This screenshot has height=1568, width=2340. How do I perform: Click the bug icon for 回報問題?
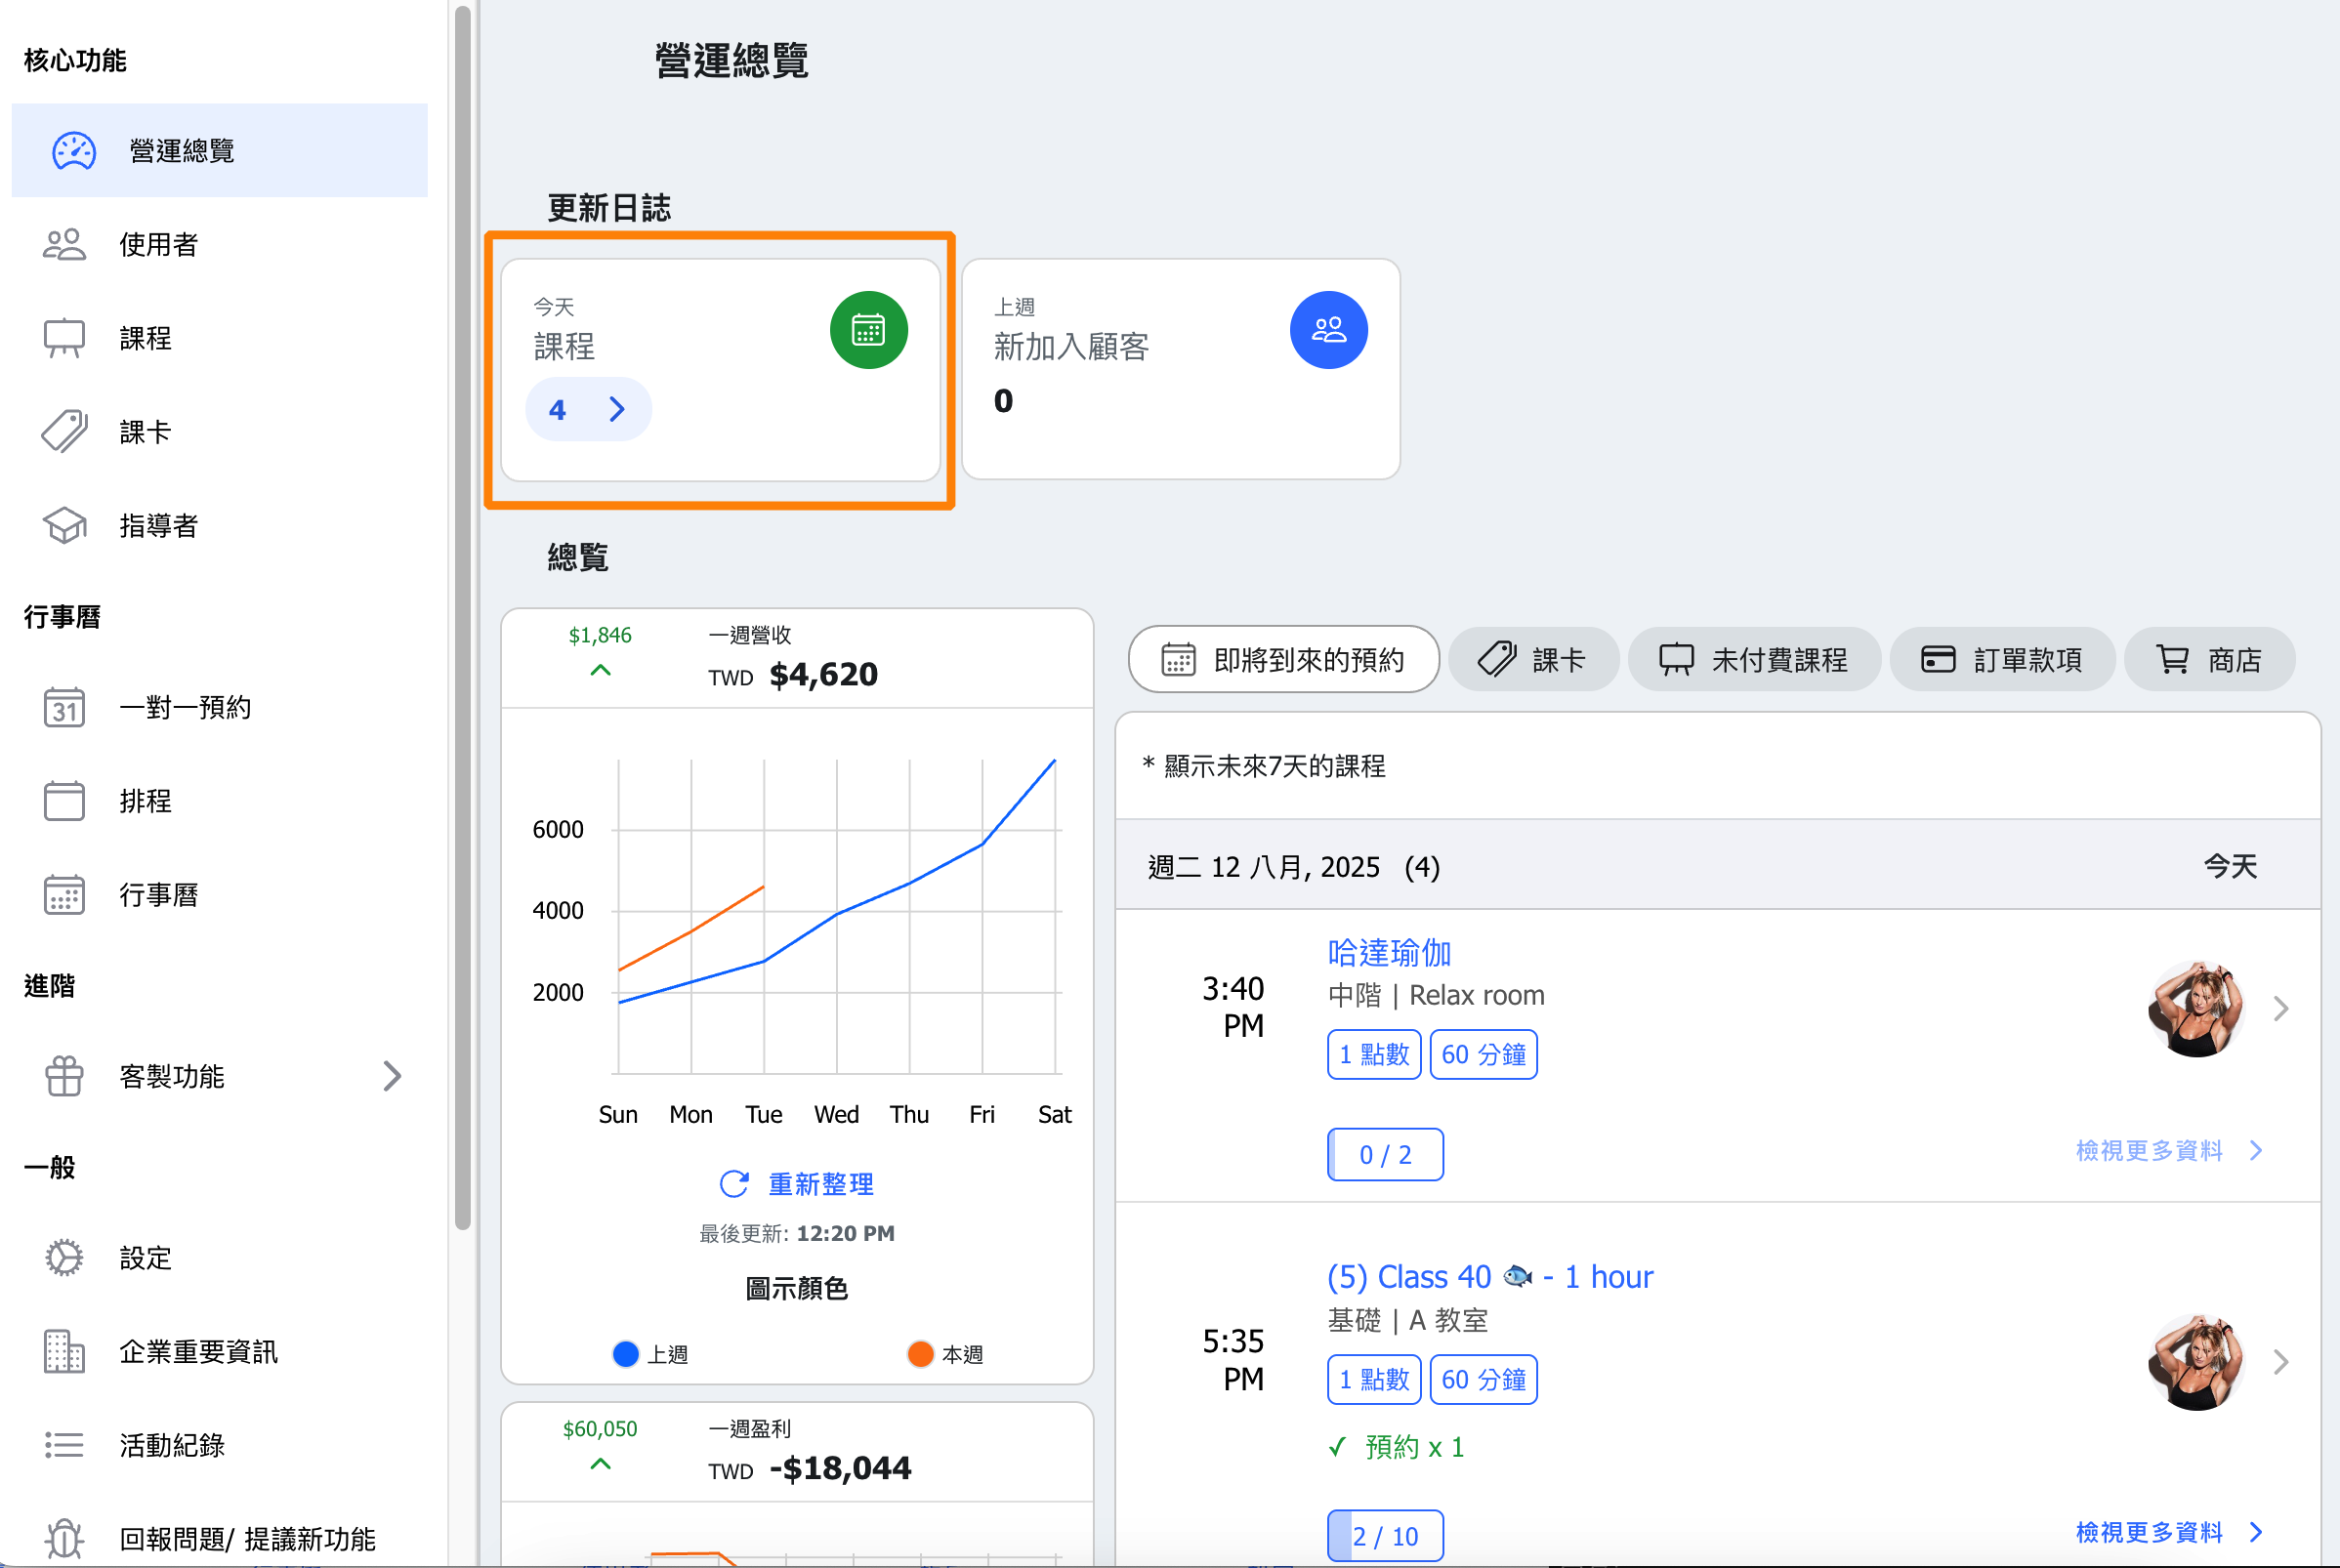(64, 1538)
